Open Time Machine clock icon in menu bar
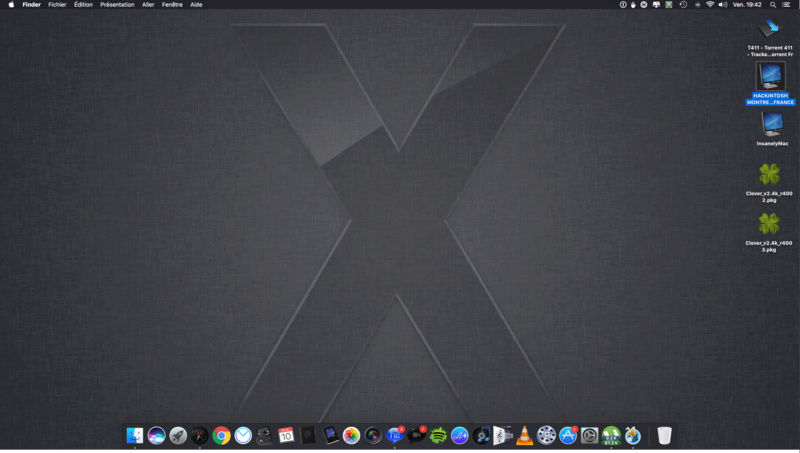 click(683, 5)
